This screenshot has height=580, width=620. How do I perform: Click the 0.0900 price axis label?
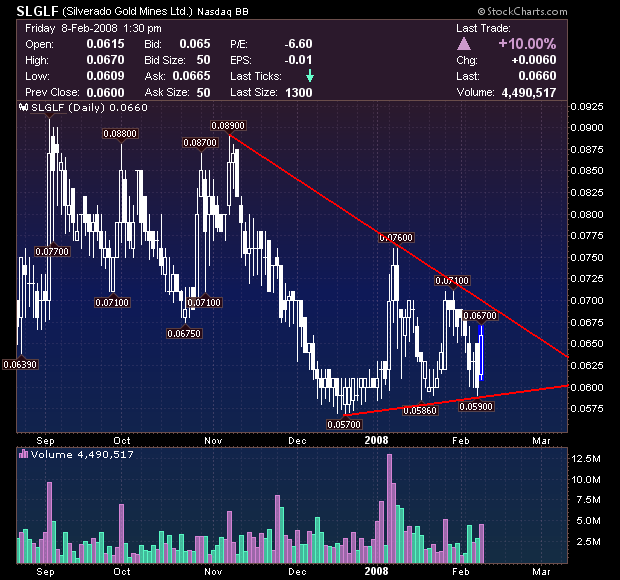tap(587, 128)
